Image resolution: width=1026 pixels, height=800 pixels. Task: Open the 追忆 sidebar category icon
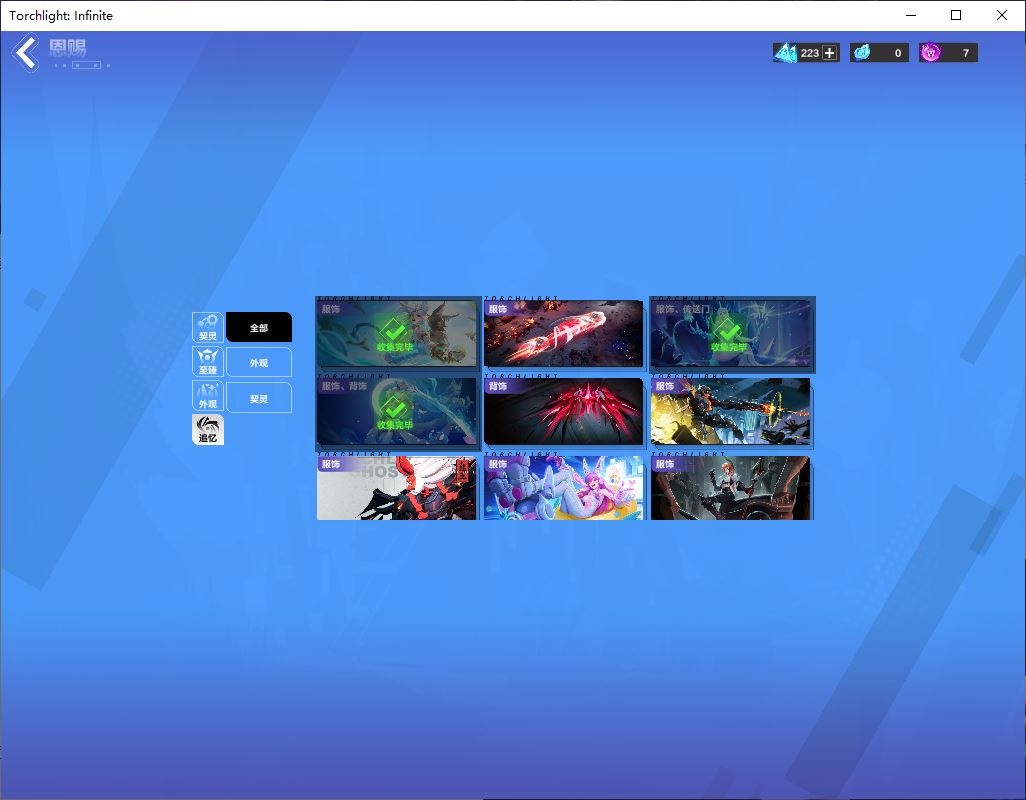click(208, 430)
